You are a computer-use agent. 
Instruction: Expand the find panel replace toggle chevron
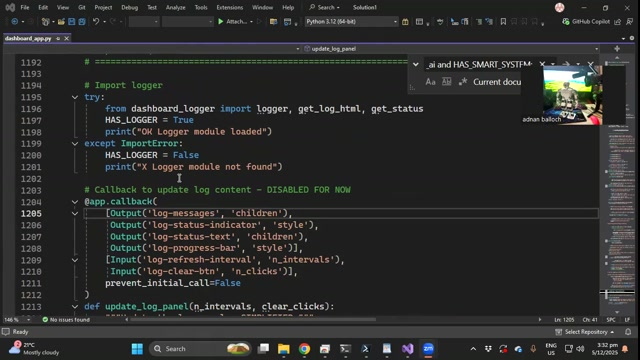click(416, 64)
